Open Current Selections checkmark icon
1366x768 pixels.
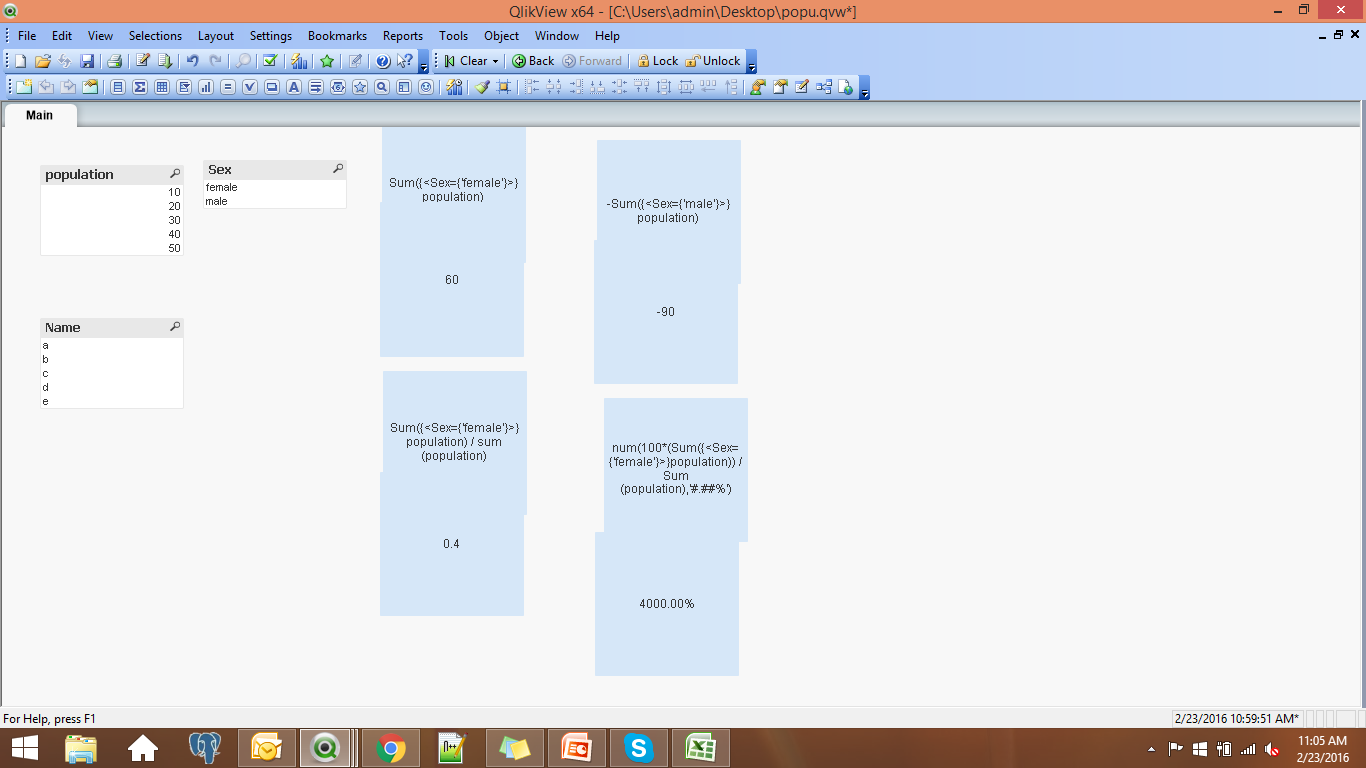pos(270,61)
